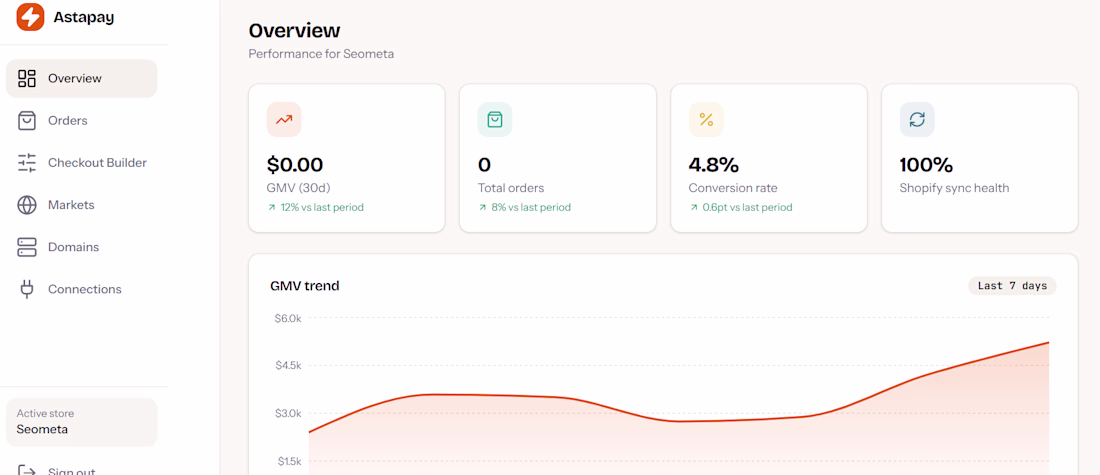The width and height of the screenshot is (1100, 475).
Task: Click the Orders shopping bag icon in sidebar
Action: click(x=27, y=121)
